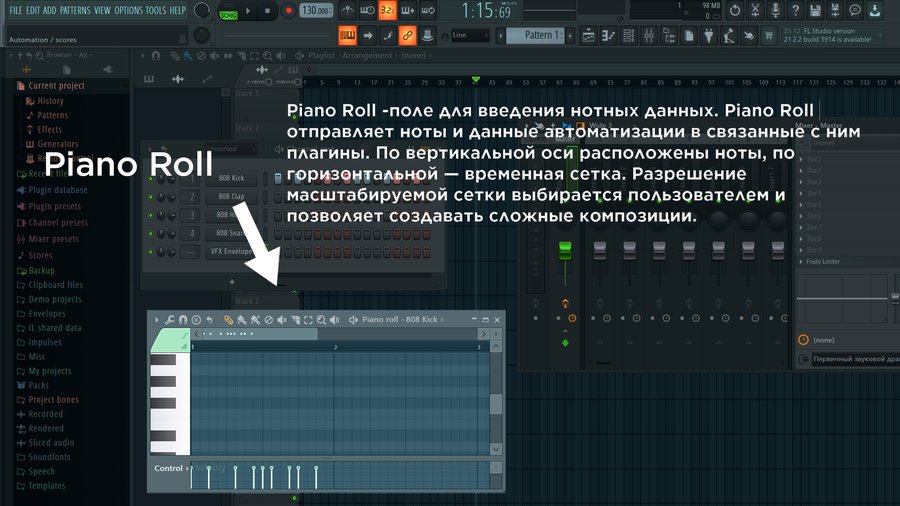Toggle auto-scrolling arrow icon
Viewport: 900px width, 506px height.
[367, 36]
